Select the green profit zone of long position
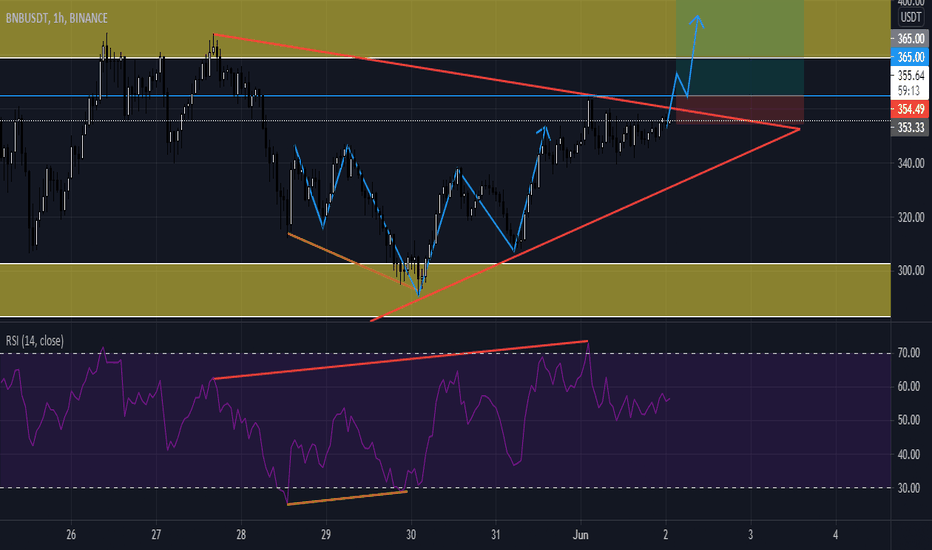Image resolution: width=932 pixels, height=550 pixels. point(740,48)
